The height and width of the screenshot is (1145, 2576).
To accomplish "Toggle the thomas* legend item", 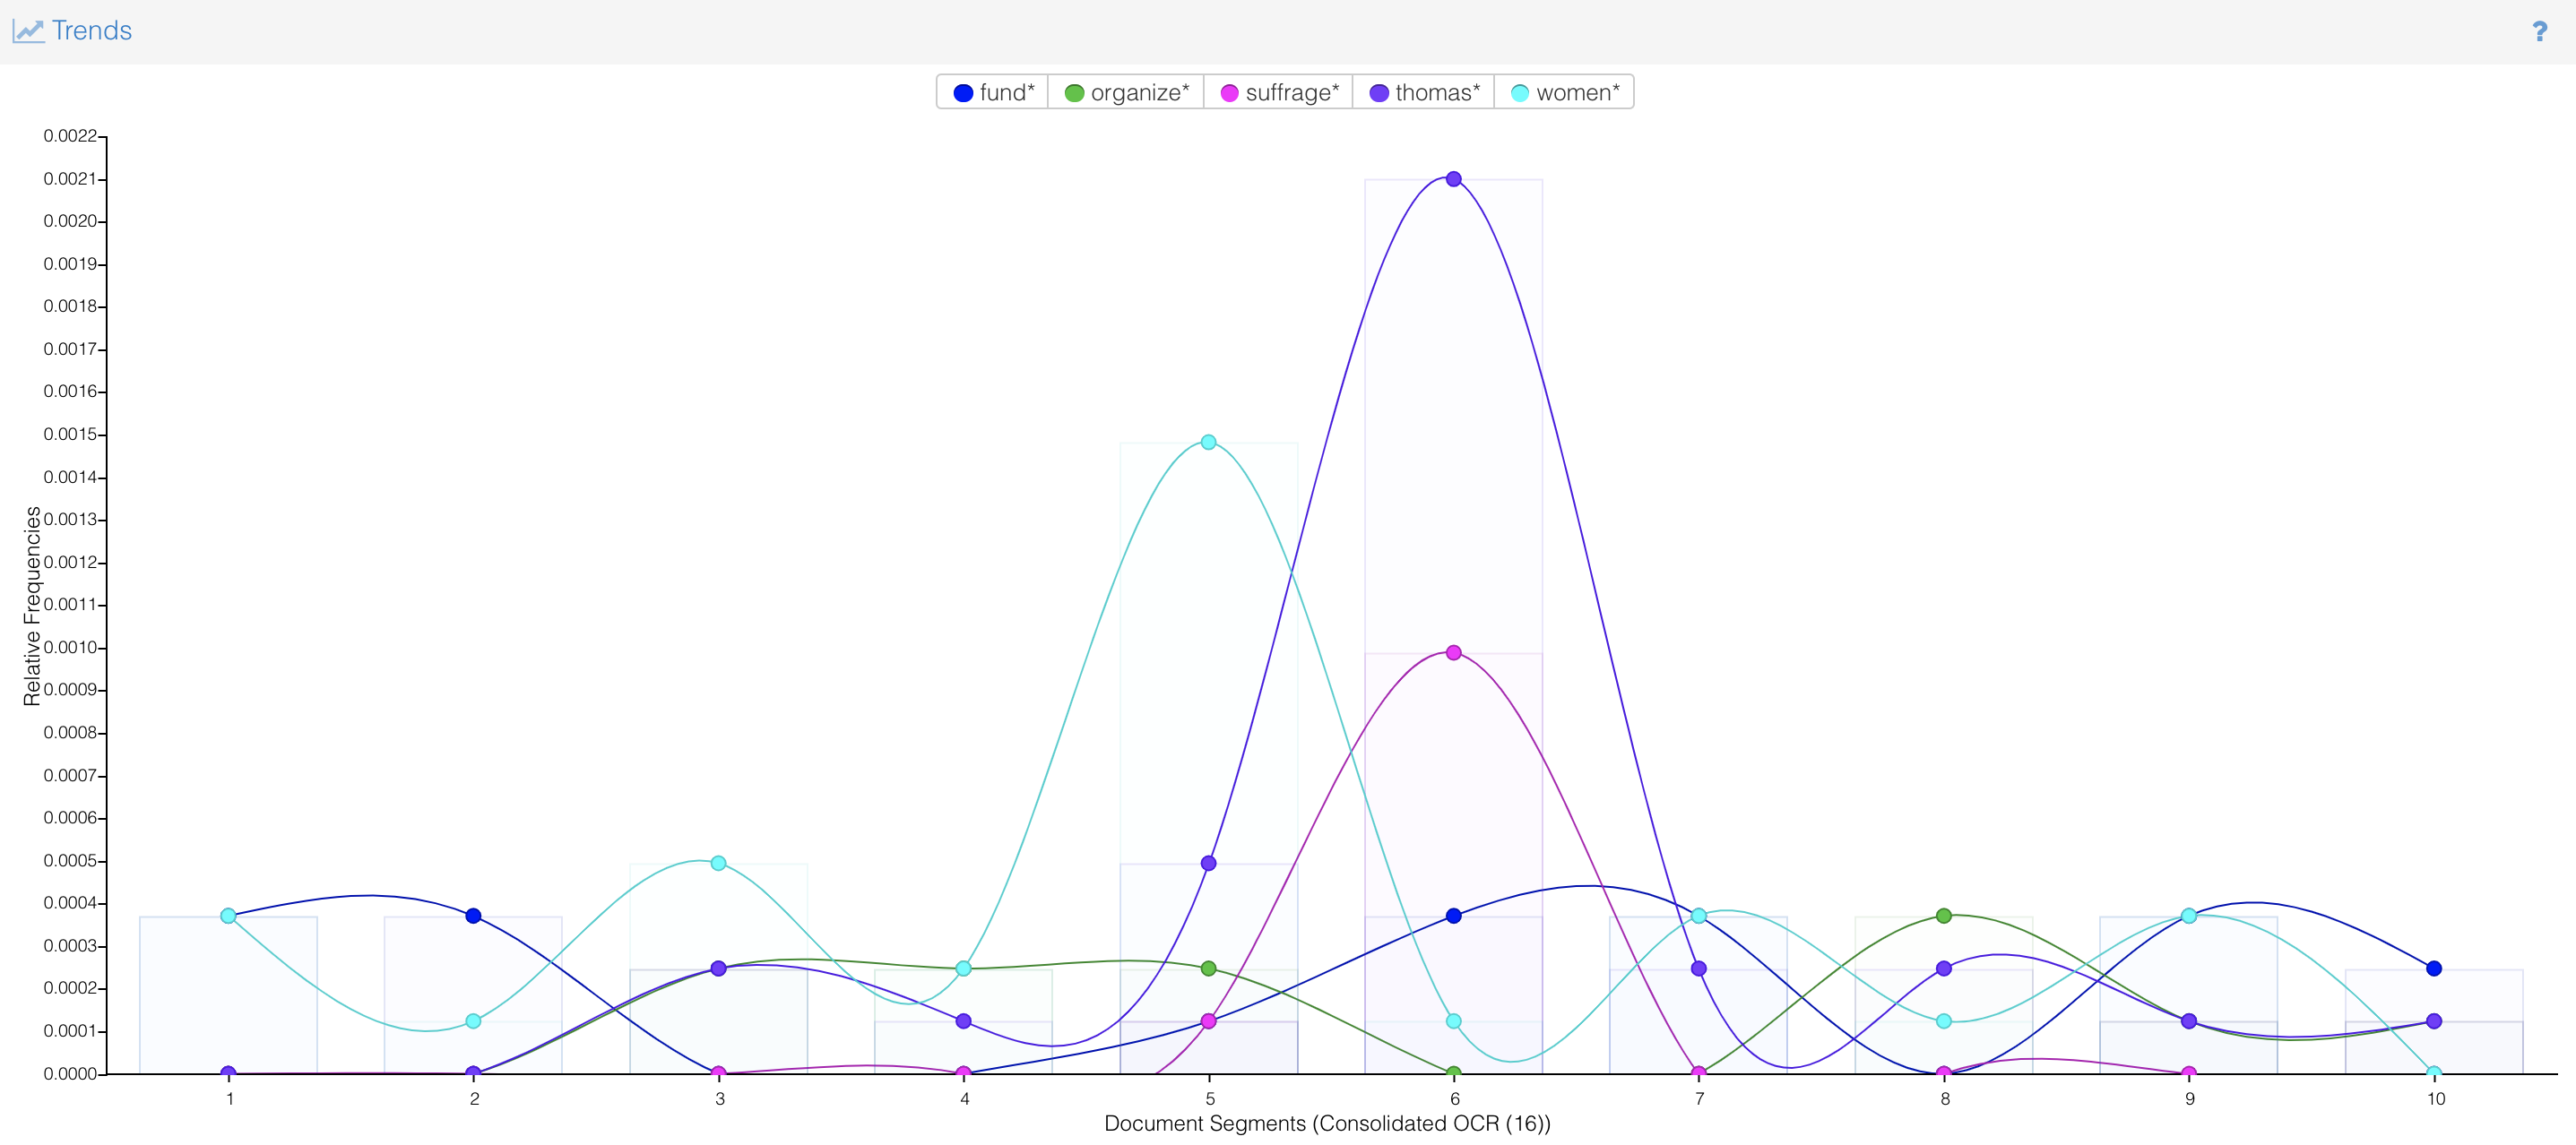I will point(1424,92).
